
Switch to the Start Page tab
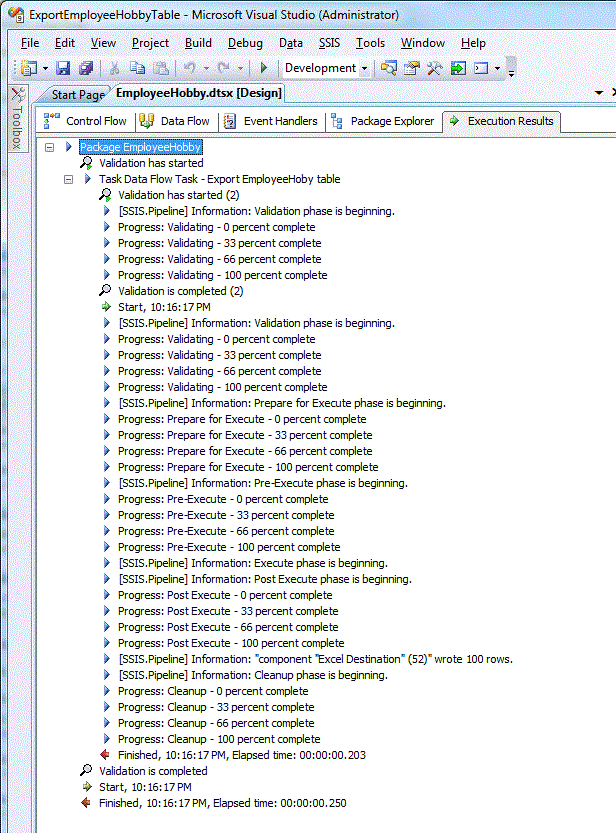click(78, 95)
